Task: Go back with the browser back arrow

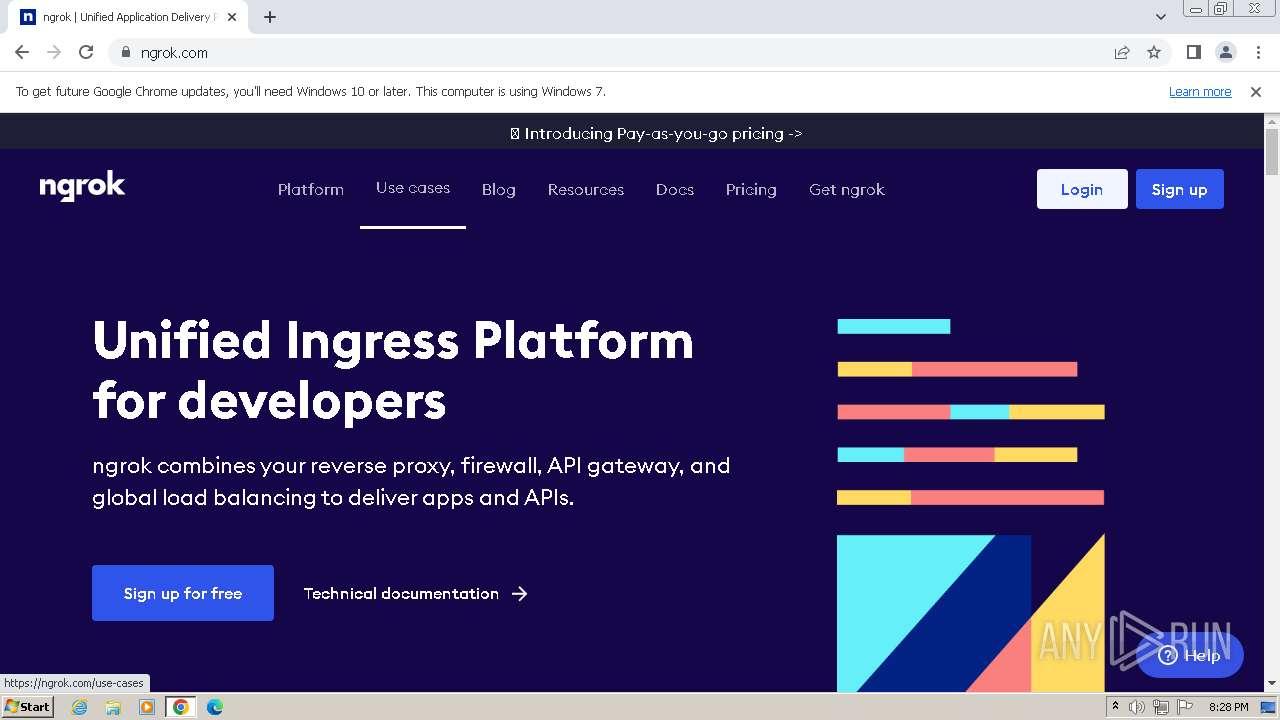Action: [22, 52]
